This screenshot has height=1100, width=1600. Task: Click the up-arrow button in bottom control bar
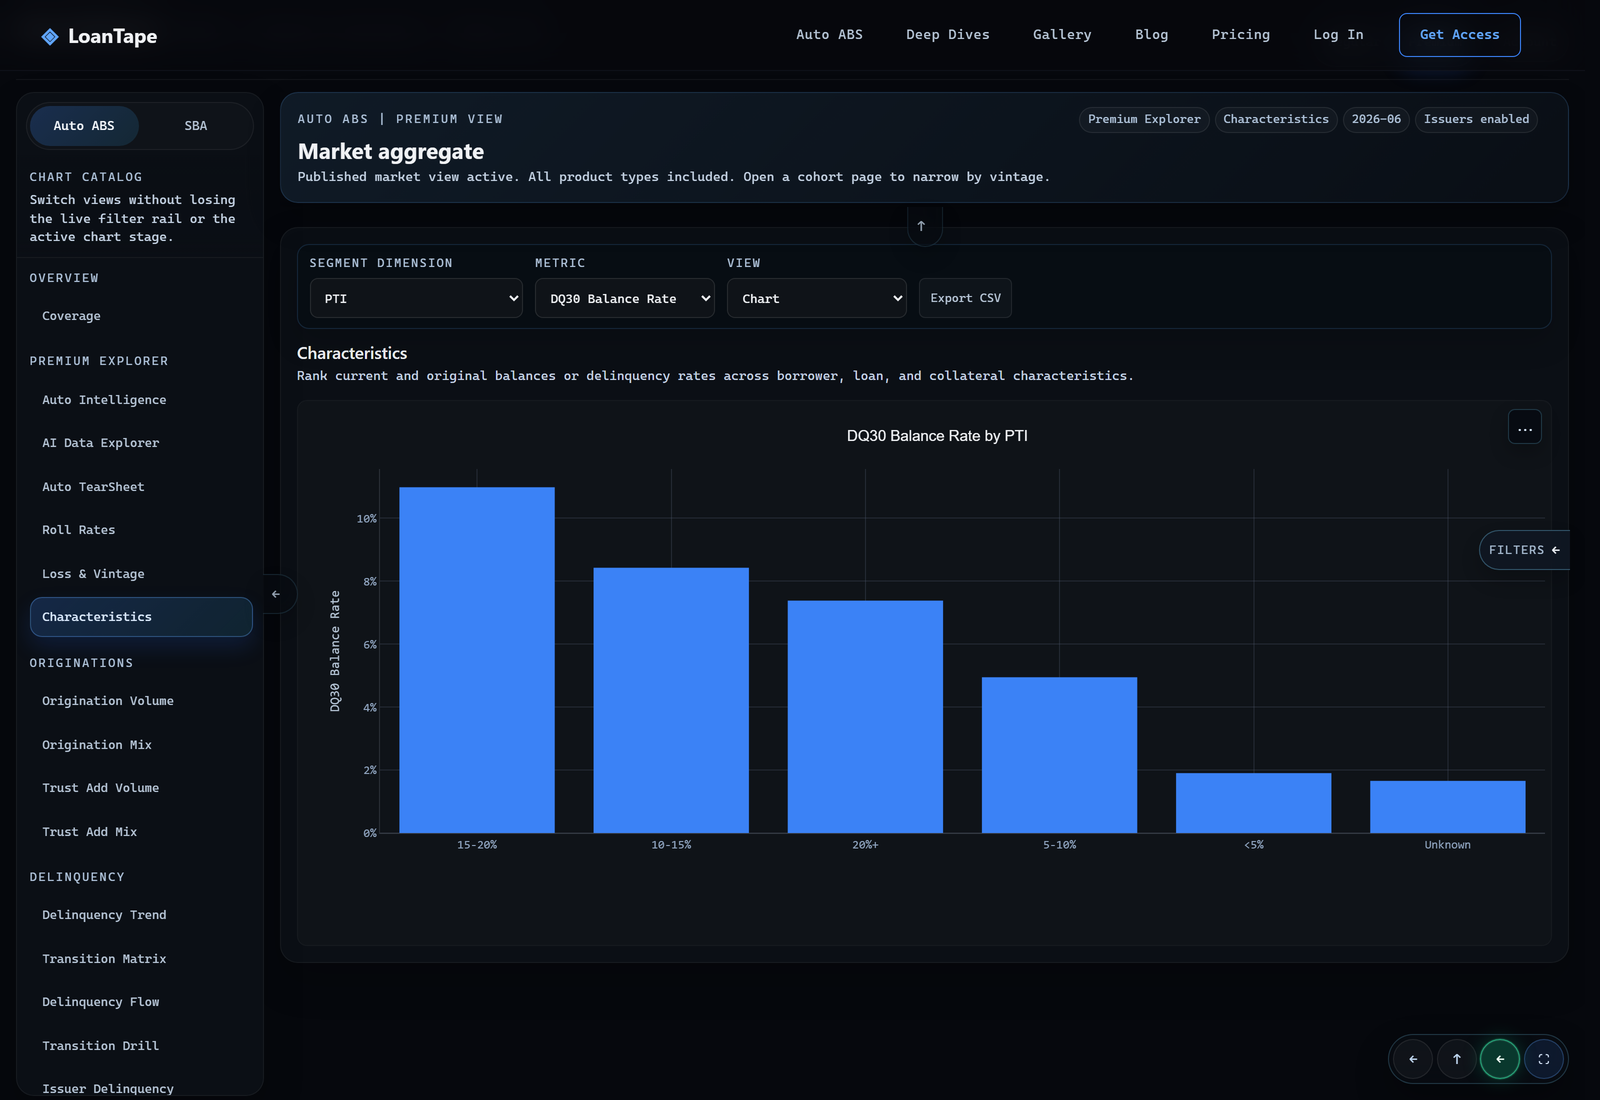click(x=1457, y=1059)
